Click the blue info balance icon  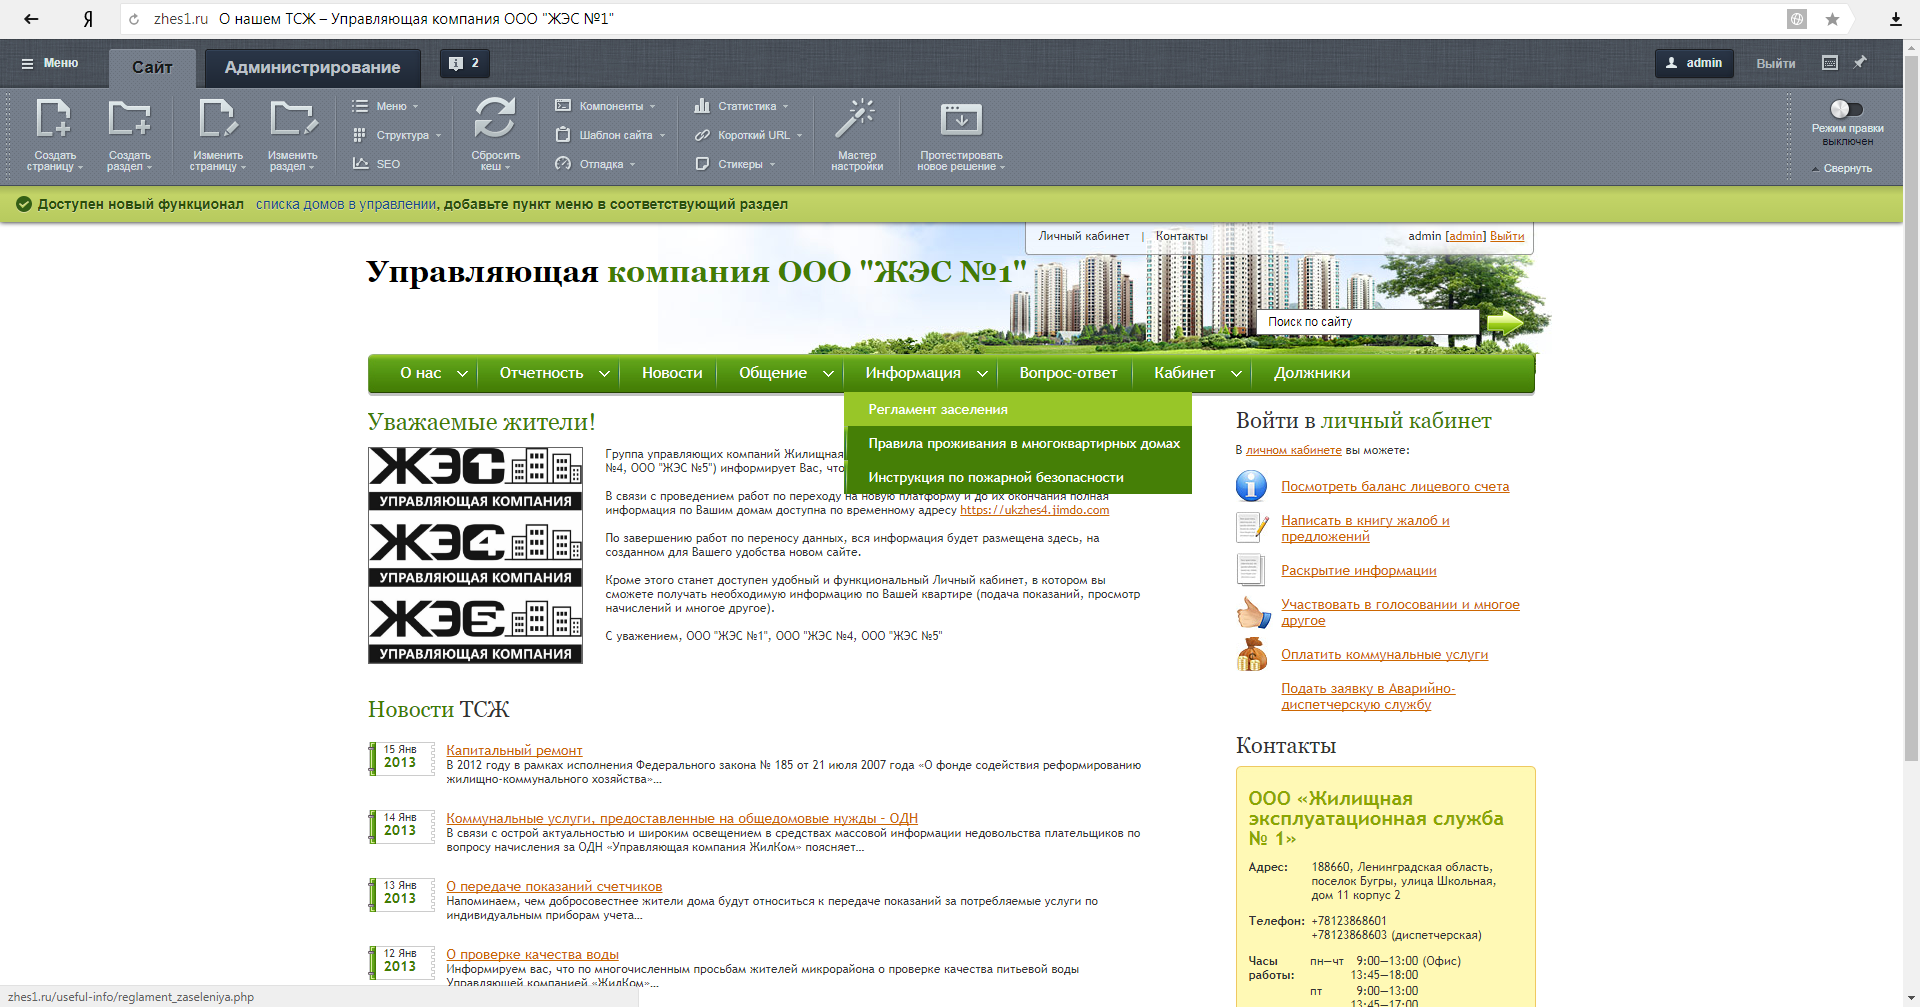point(1251,486)
